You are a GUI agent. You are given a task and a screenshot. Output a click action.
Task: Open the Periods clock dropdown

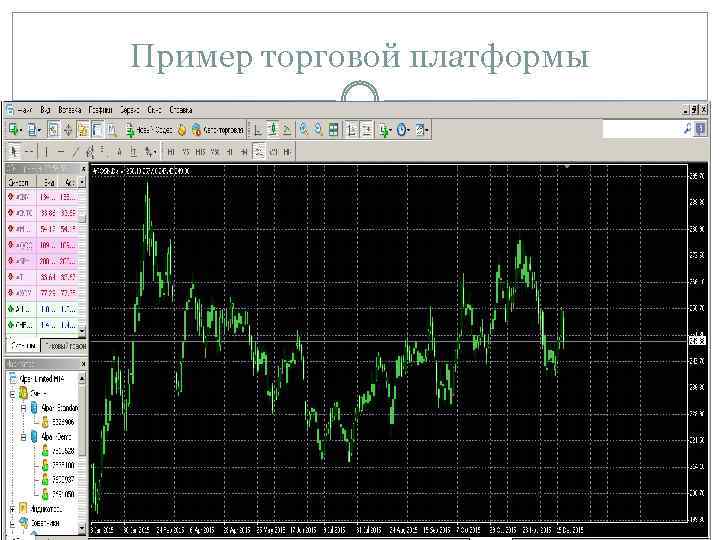tap(403, 130)
